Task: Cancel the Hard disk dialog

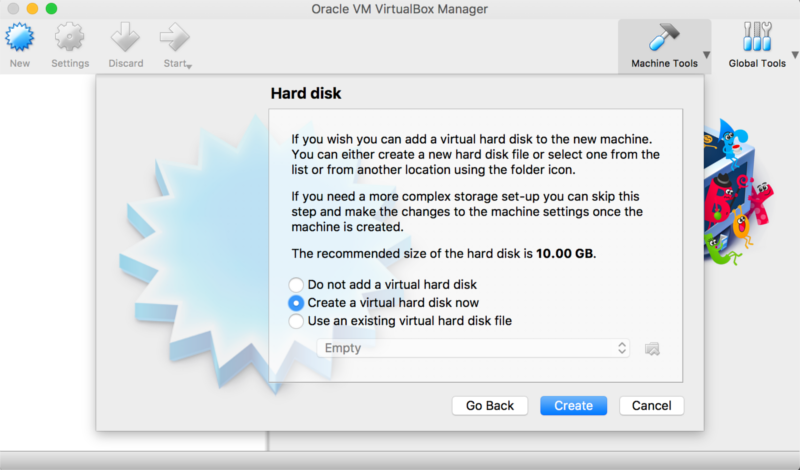Action: click(651, 405)
